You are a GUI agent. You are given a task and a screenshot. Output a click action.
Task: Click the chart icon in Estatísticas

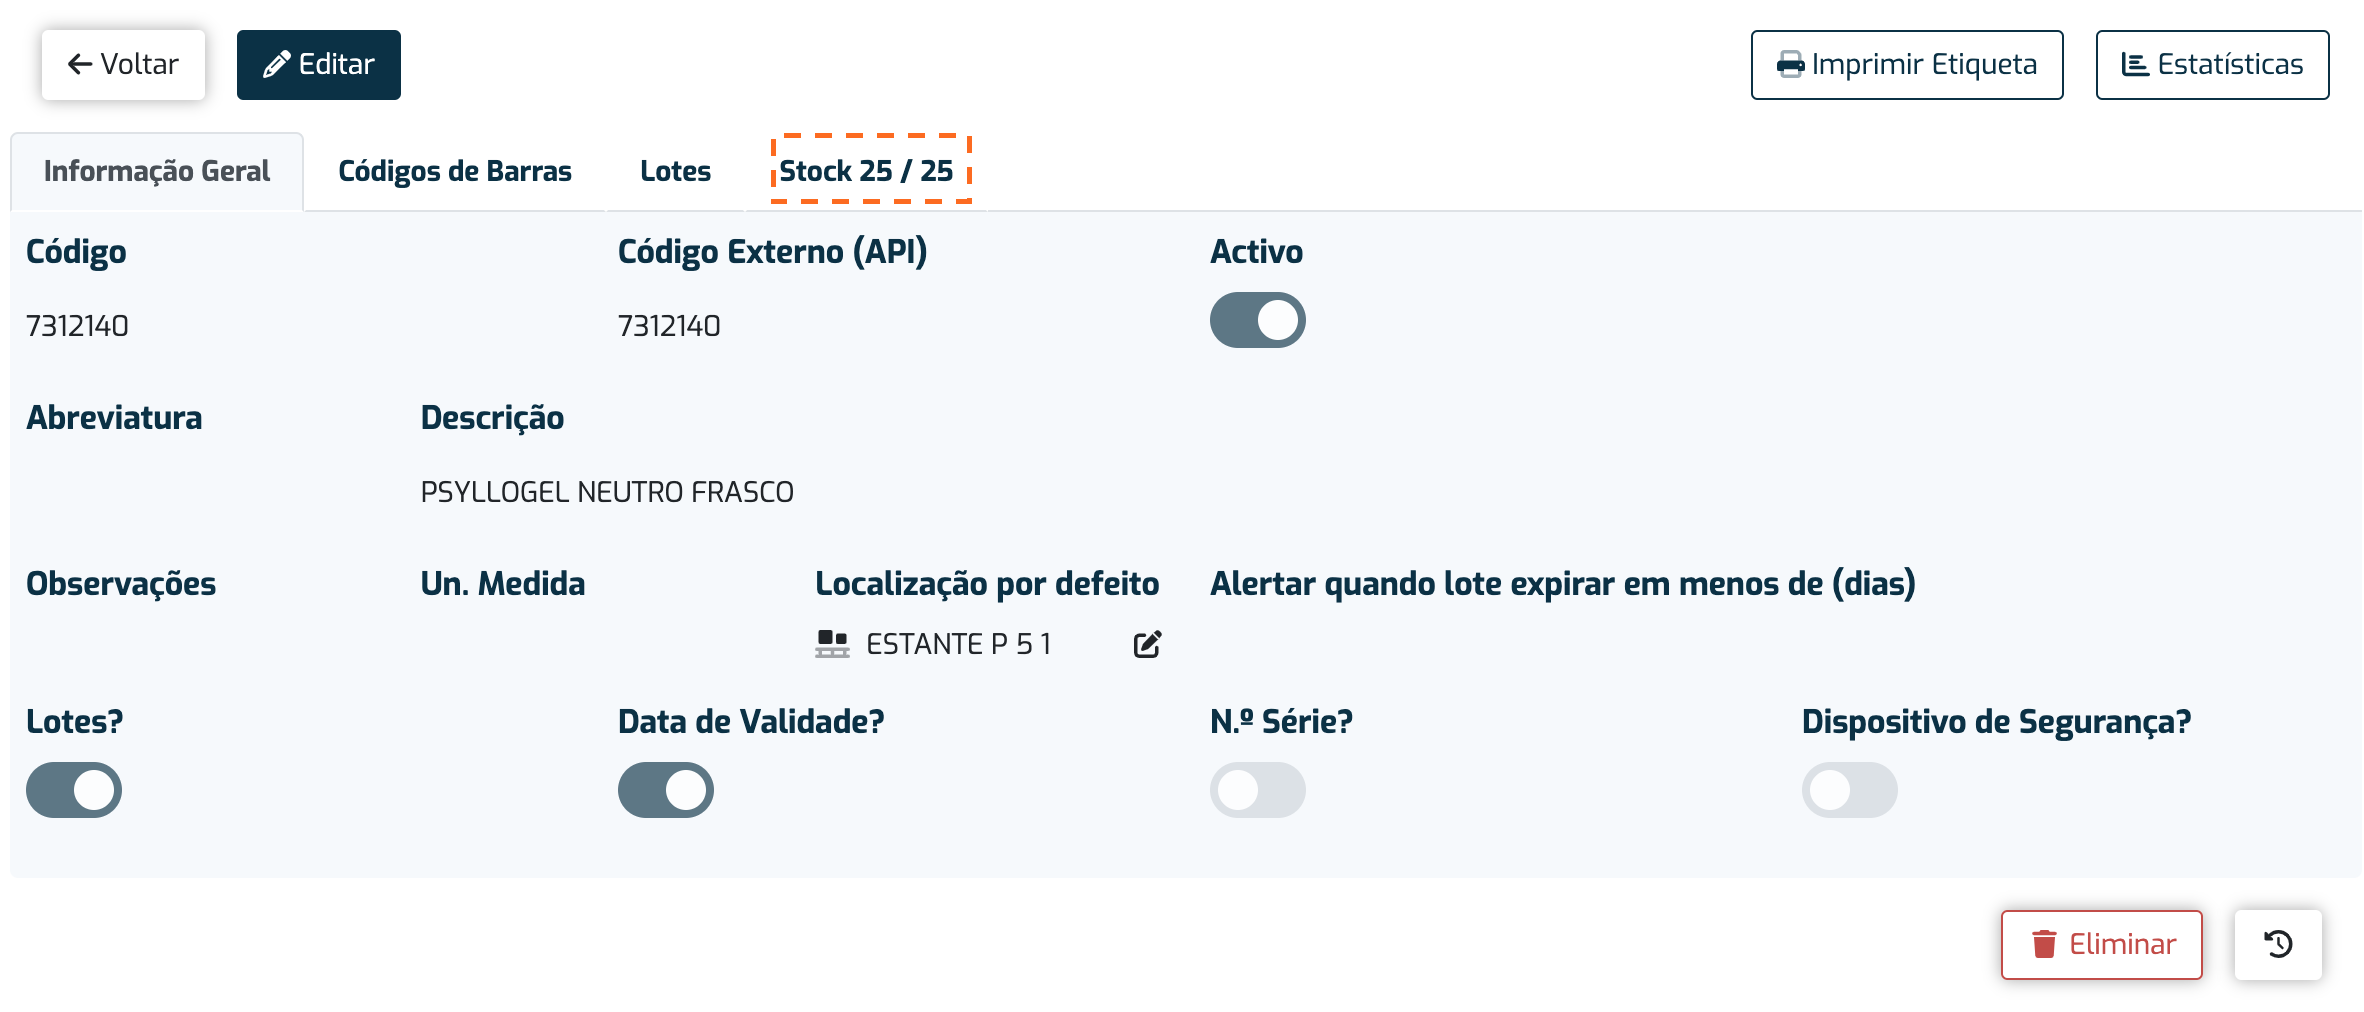click(x=2135, y=65)
